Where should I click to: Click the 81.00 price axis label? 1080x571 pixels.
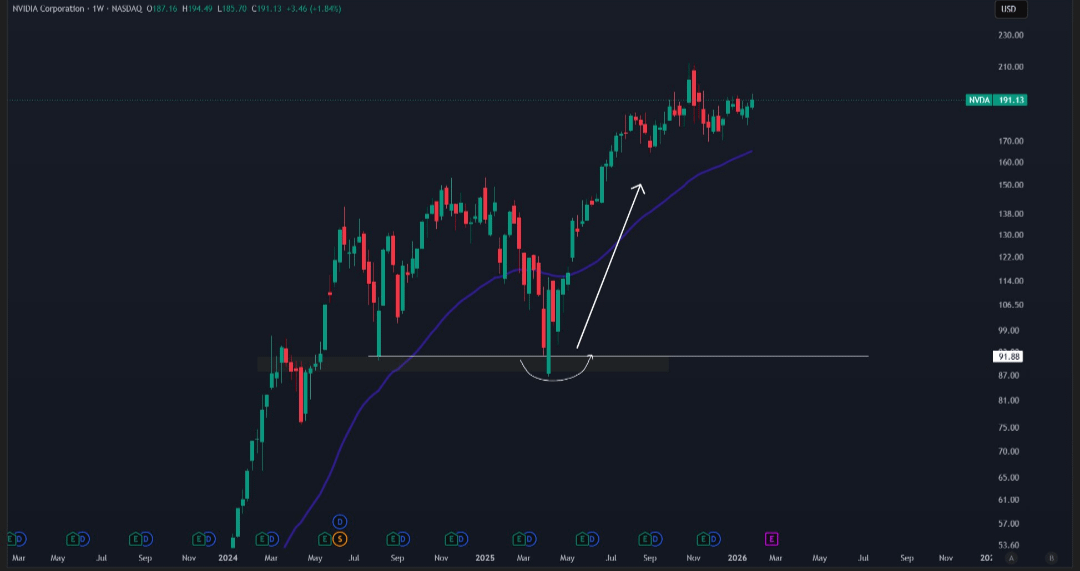[x=1008, y=401]
